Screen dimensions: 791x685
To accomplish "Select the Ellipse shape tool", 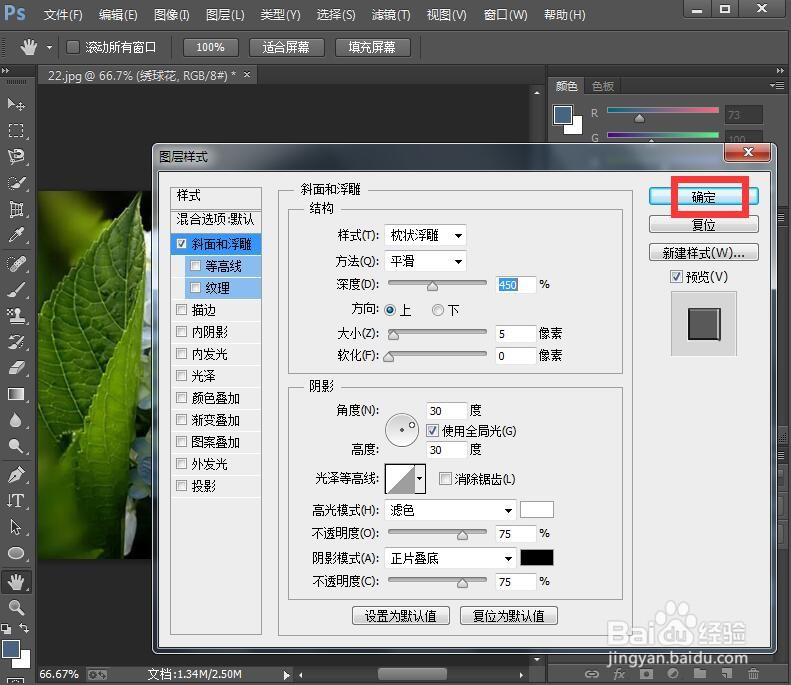I will [16, 553].
